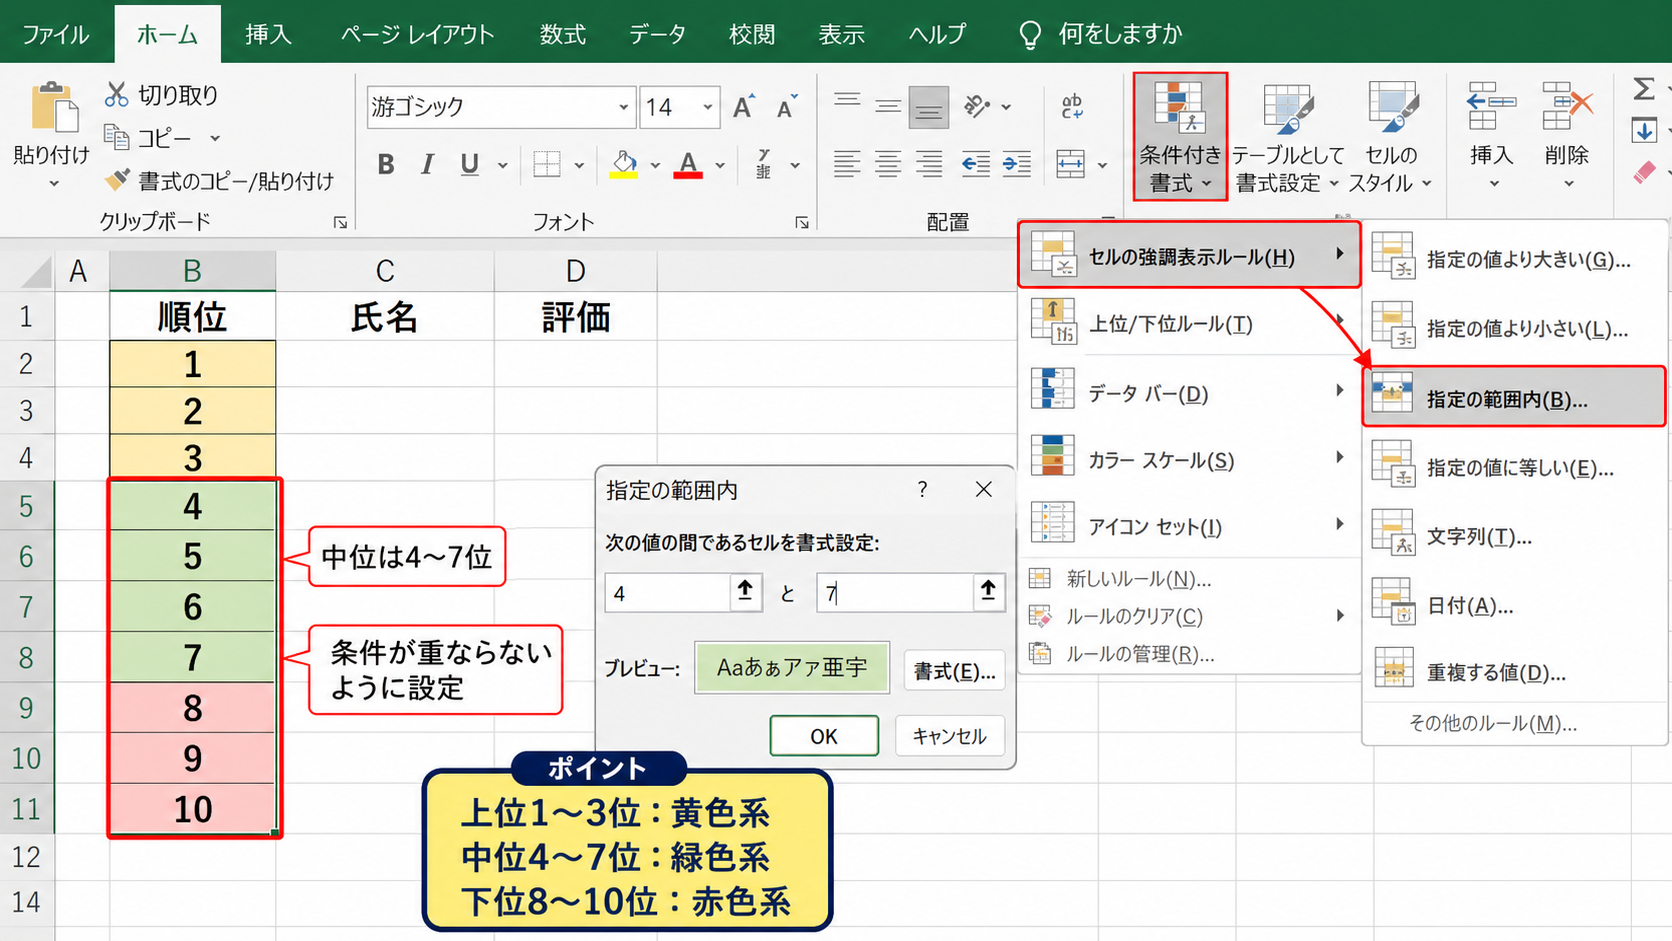This screenshot has height=941, width=1672.
Task: Choose 重複する値 submenu option
Action: (x=1513, y=672)
